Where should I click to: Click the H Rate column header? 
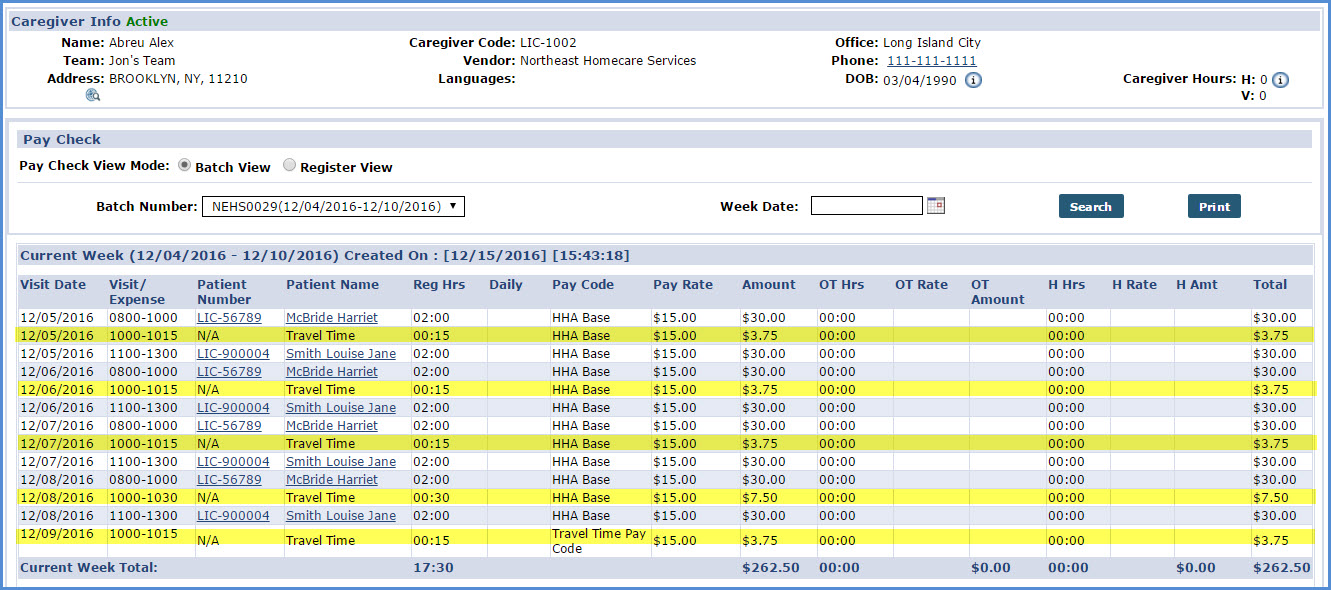click(1134, 285)
